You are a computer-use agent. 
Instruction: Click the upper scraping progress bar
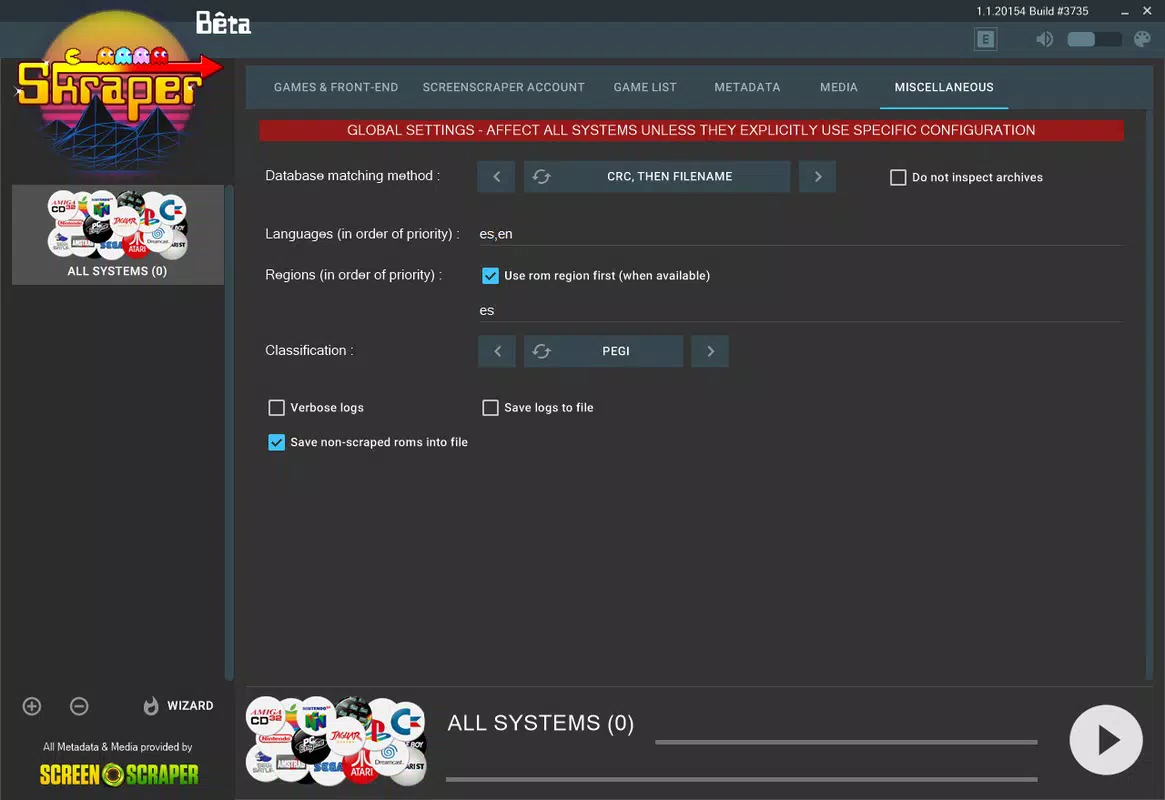tap(846, 742)
